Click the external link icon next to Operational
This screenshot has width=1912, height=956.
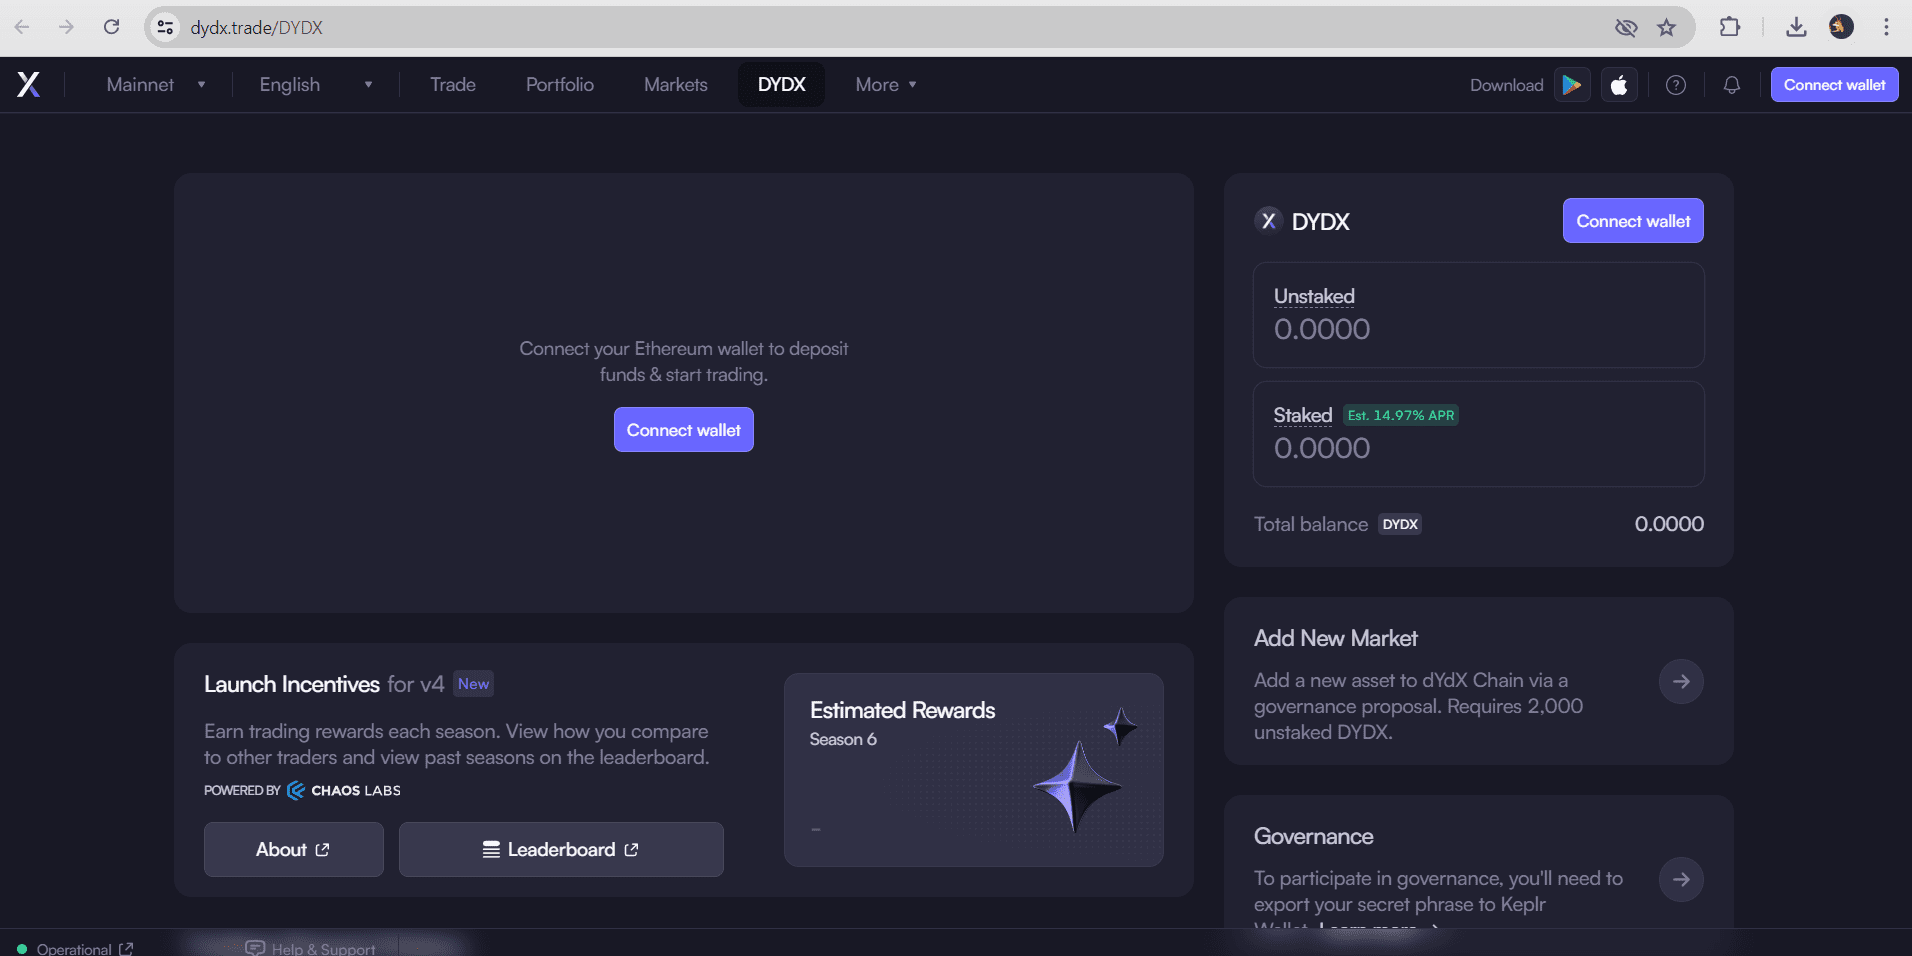click(126, 949)
